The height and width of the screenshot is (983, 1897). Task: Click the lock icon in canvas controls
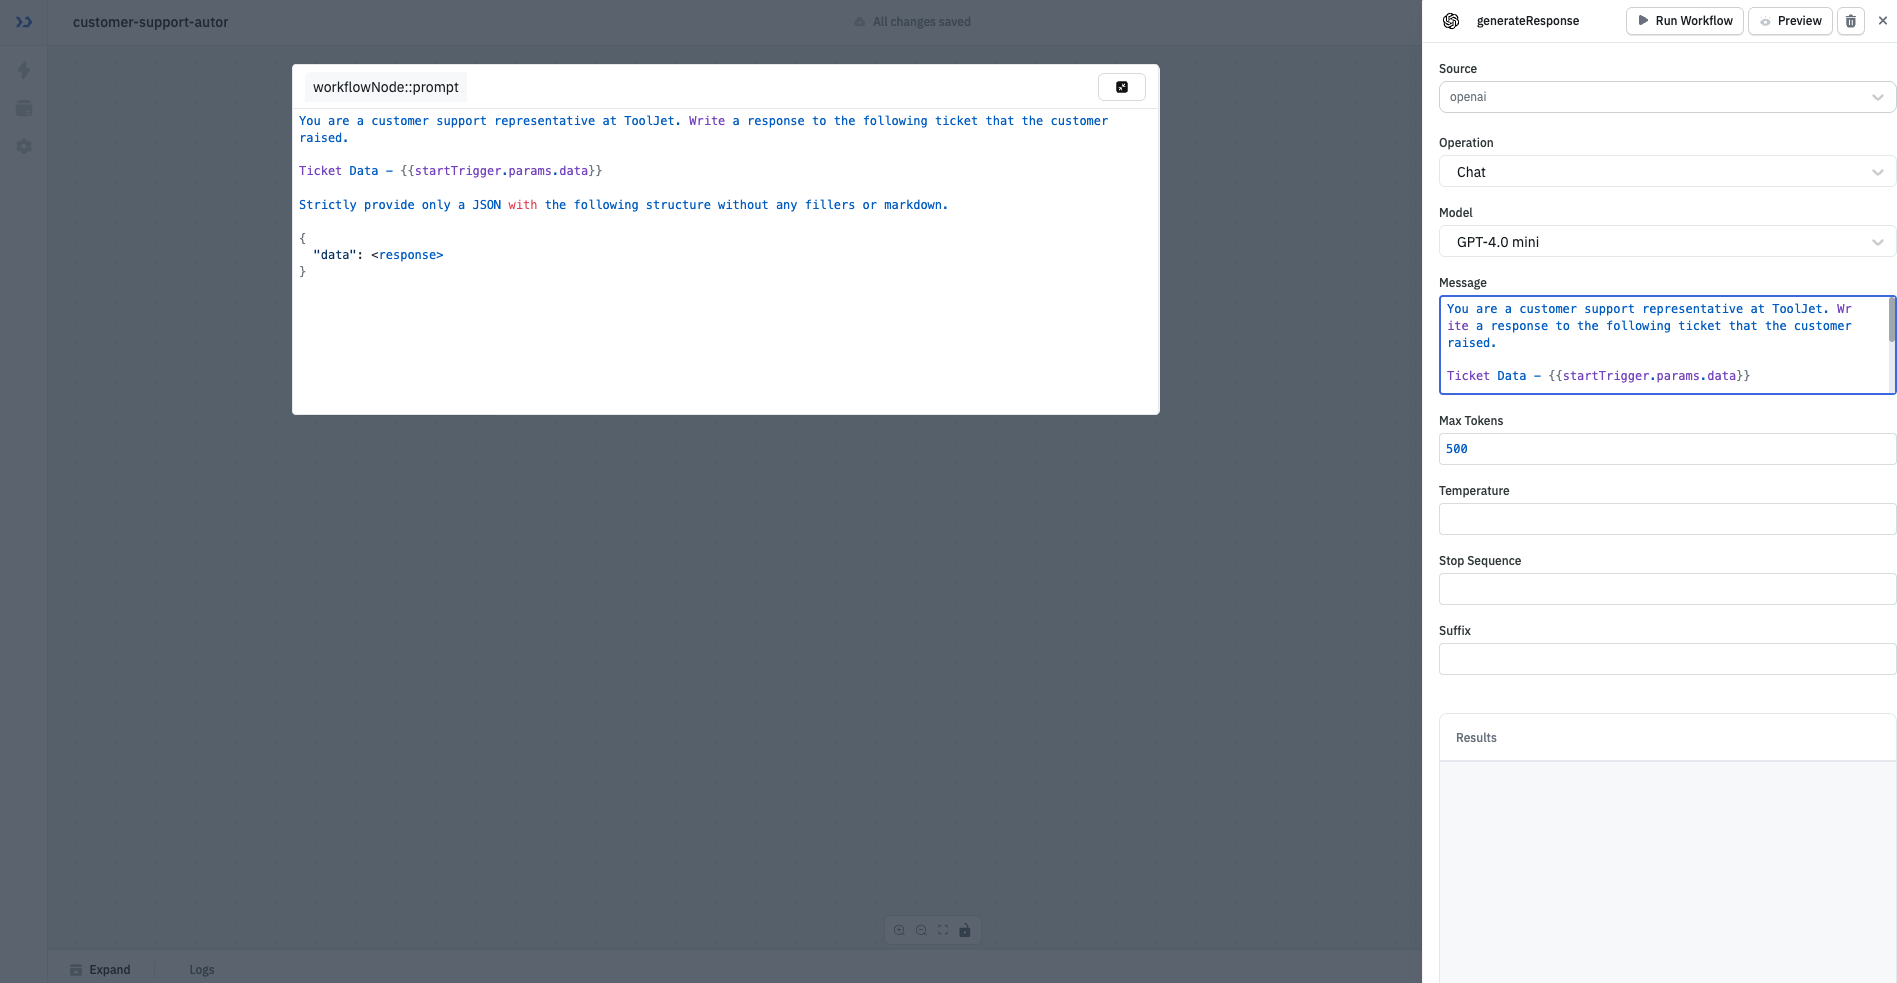pyautogui.click(x=964, y=930)
